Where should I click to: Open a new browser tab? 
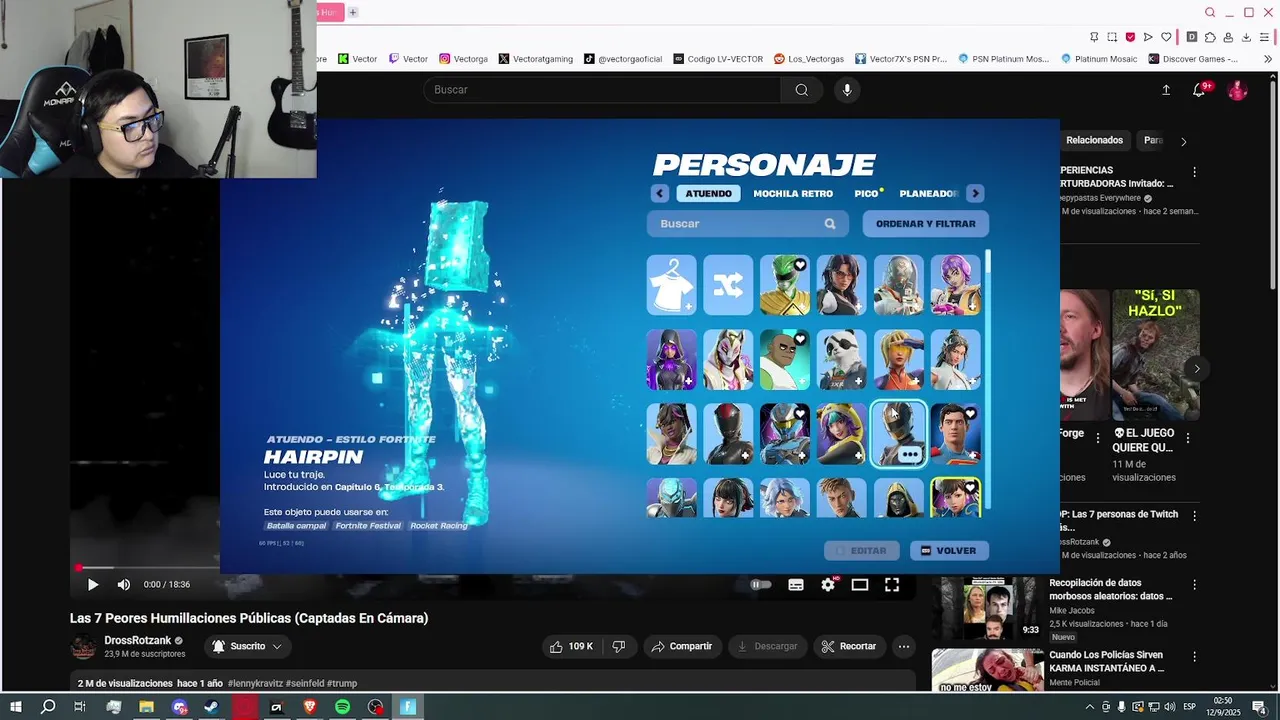point(353,12)
